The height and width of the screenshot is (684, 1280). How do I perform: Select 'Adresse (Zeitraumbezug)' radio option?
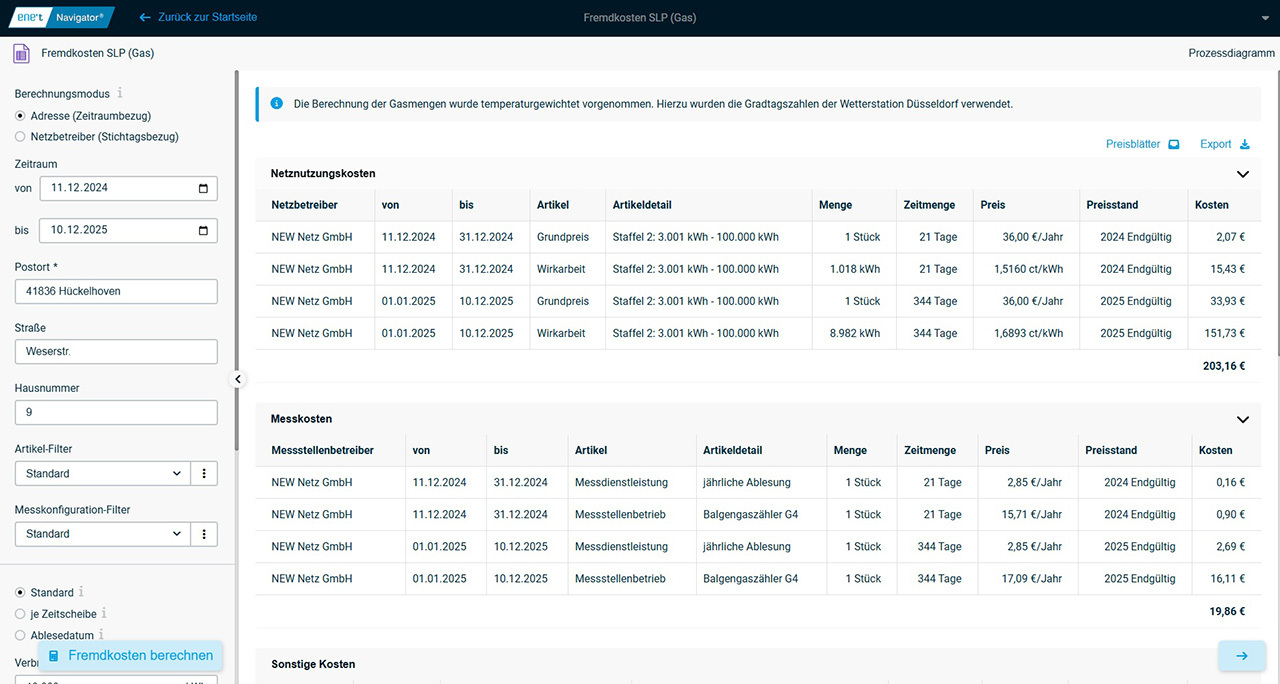pos(21,116)
